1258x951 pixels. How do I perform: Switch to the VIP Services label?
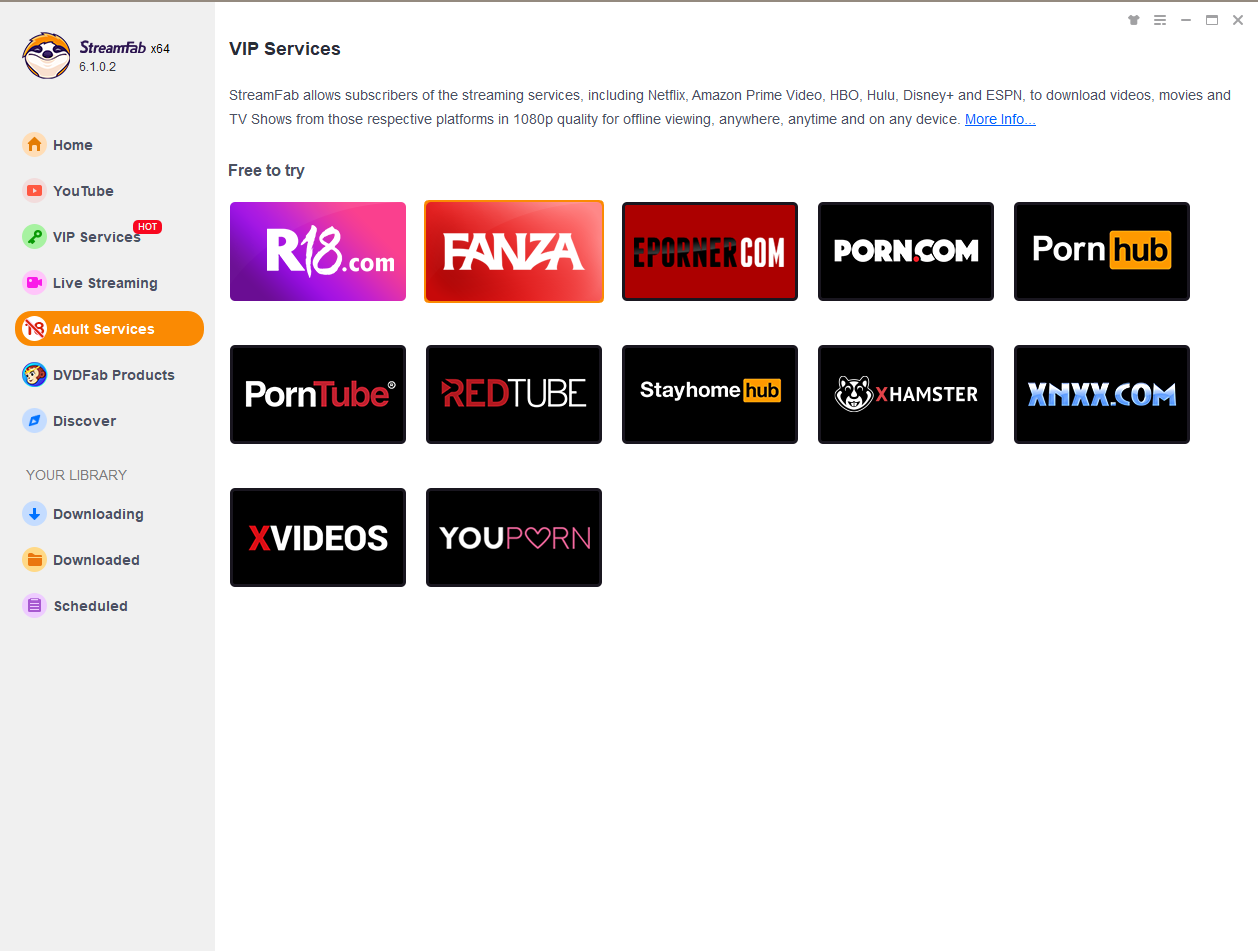pos(97,237)
